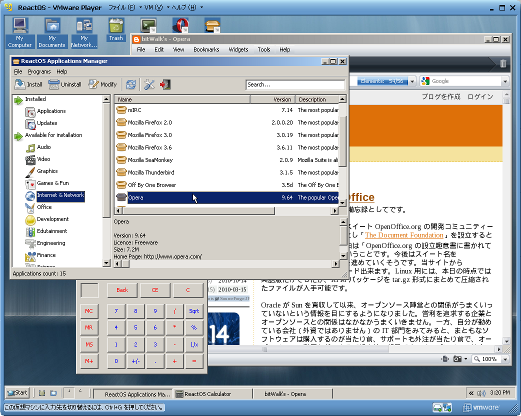Click the Sqrt button in Calculator

pyautogui.click(x=194, y=311)
